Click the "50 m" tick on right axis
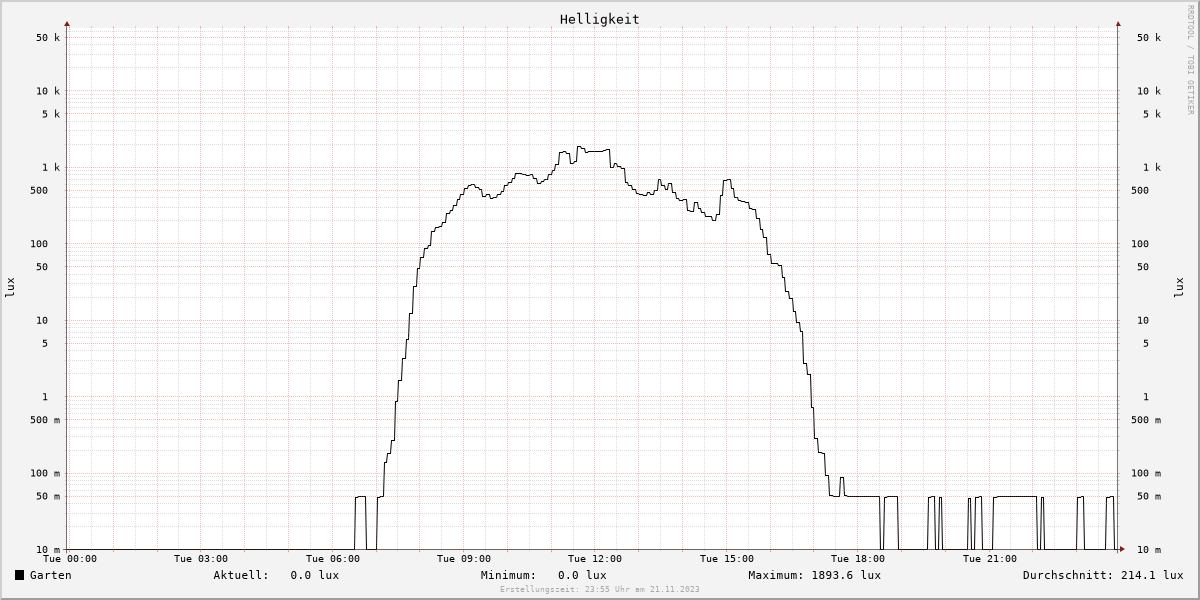The height and width of the screenshot is (600, 1200). 1149,497
